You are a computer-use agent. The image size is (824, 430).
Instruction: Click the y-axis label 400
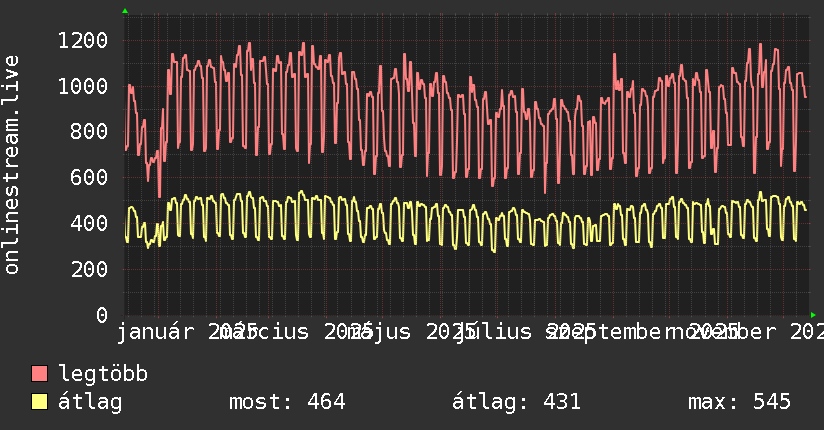coord(89,223)
